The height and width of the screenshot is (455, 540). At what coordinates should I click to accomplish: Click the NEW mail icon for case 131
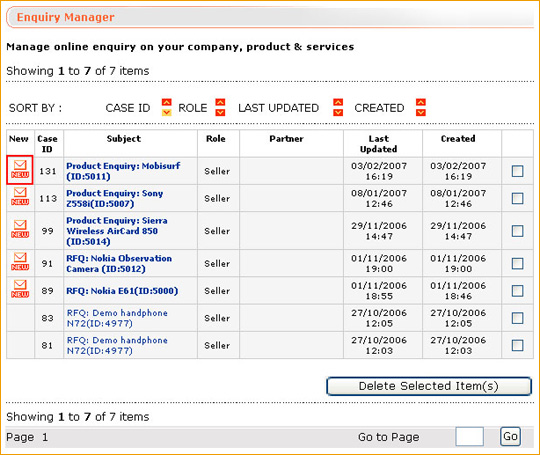[x=20, y=169]
